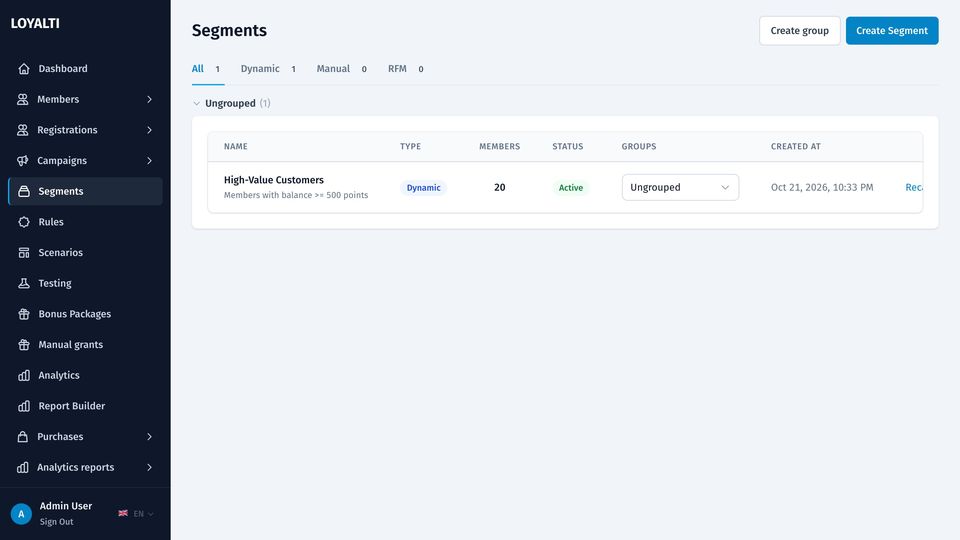
Task: Click the Manual grants gift icon
Action: tap(24, 344)
